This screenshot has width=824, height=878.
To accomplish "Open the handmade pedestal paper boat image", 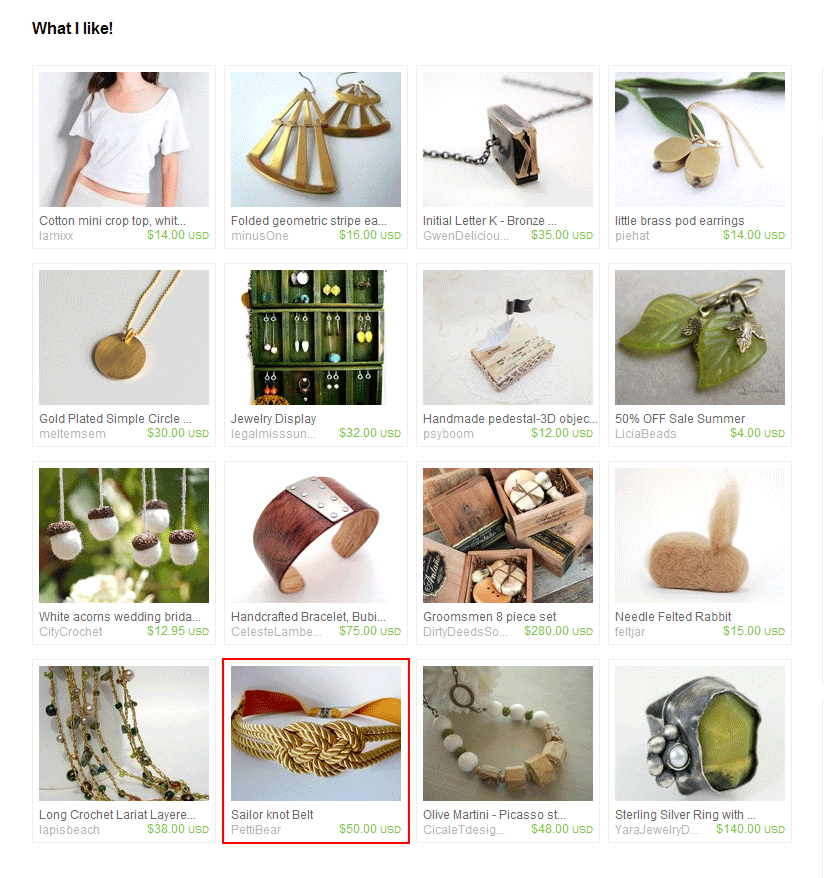I will click(508, 338).
